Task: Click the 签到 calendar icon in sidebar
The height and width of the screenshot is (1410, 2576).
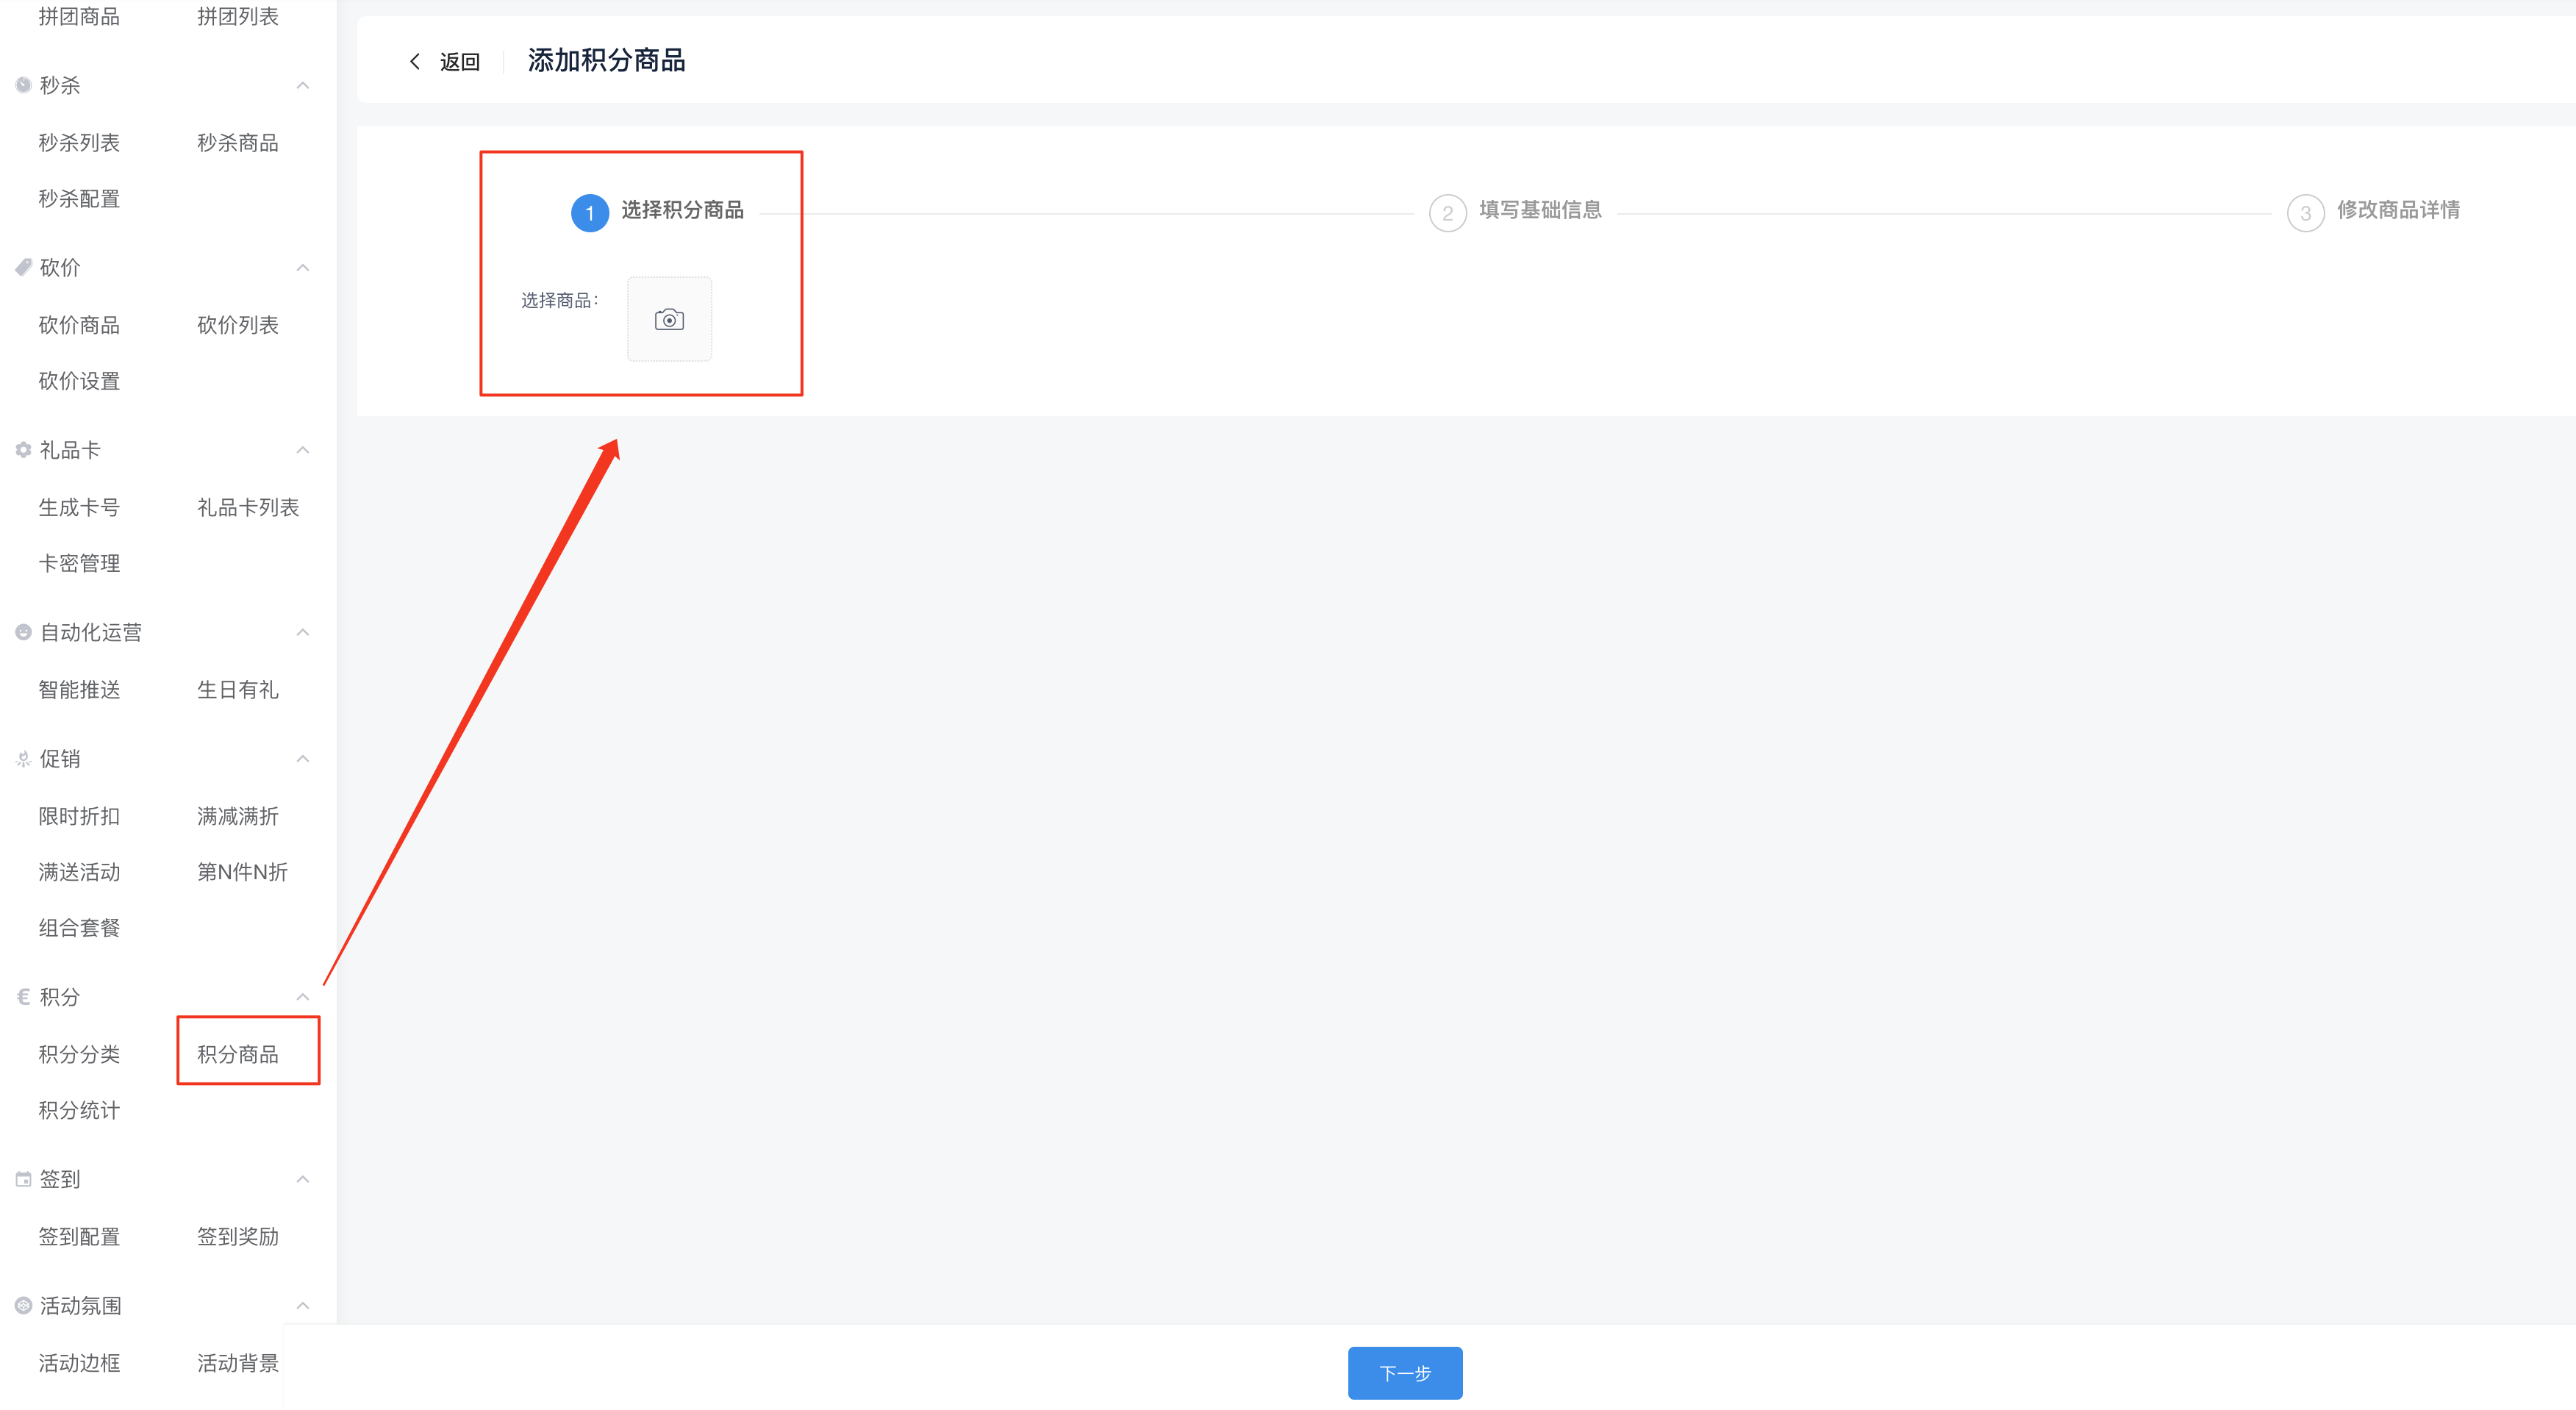Action: (x=23, y=1179)
